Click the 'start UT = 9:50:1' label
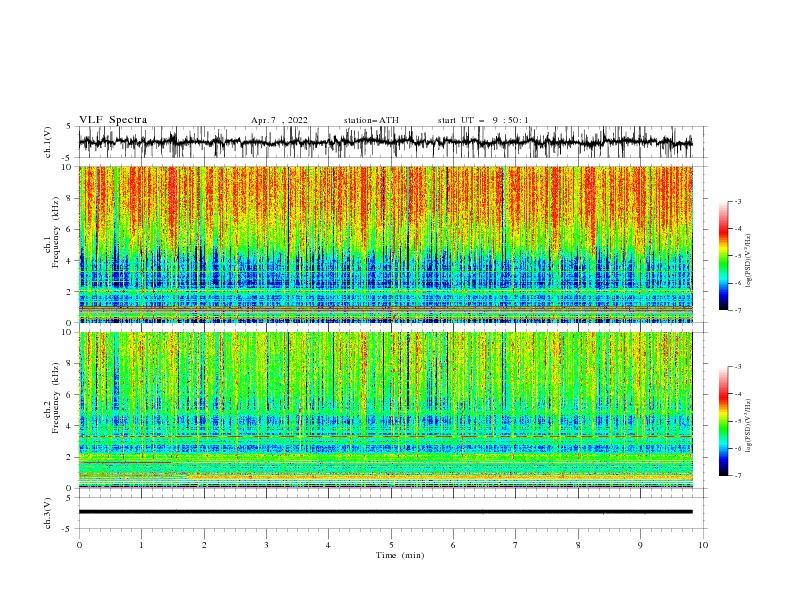Image resolution: width=792 pixels, height=612 pixels. [483, 120]
